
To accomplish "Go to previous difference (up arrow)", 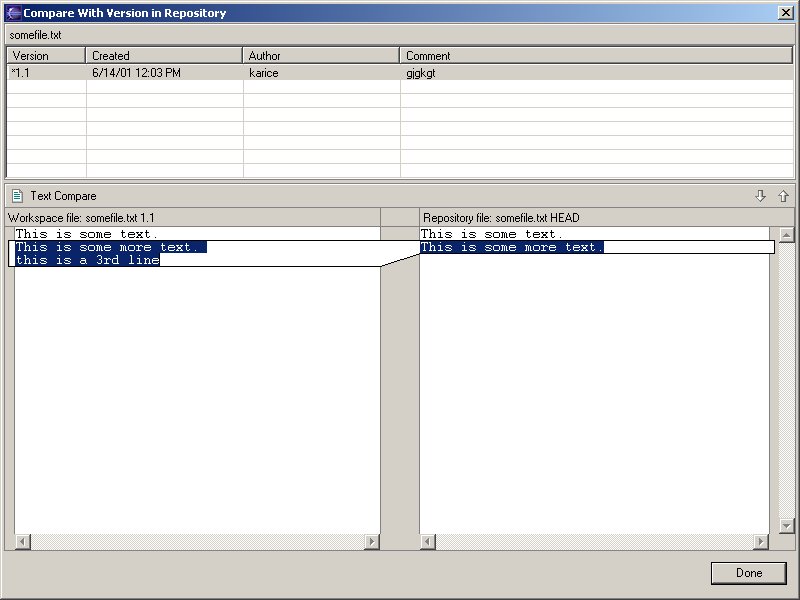I will (783, 196).
